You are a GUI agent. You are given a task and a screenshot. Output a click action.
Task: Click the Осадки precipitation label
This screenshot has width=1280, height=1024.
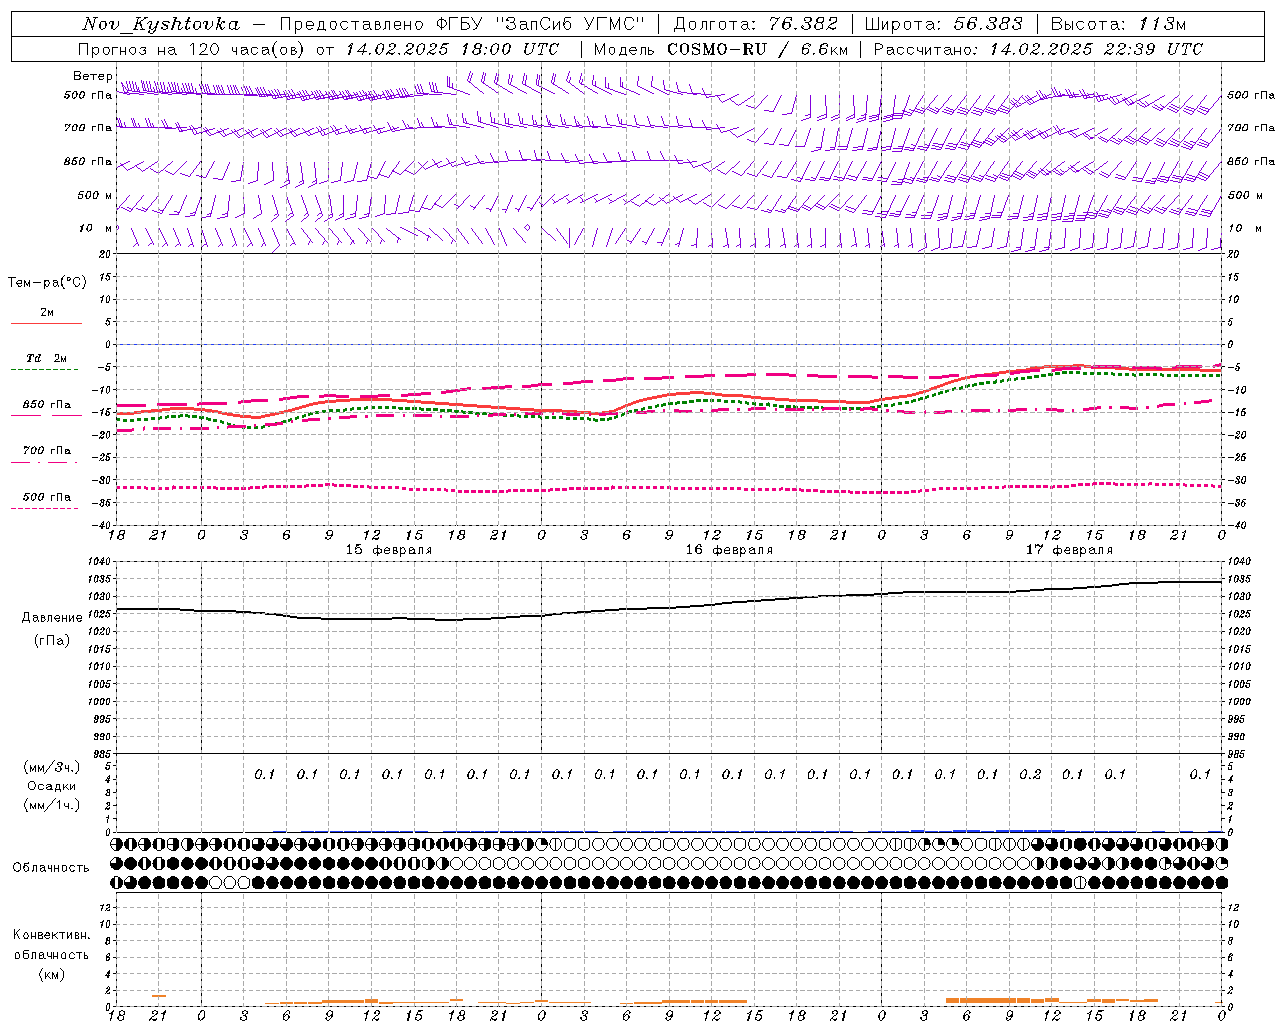[52, 786]
